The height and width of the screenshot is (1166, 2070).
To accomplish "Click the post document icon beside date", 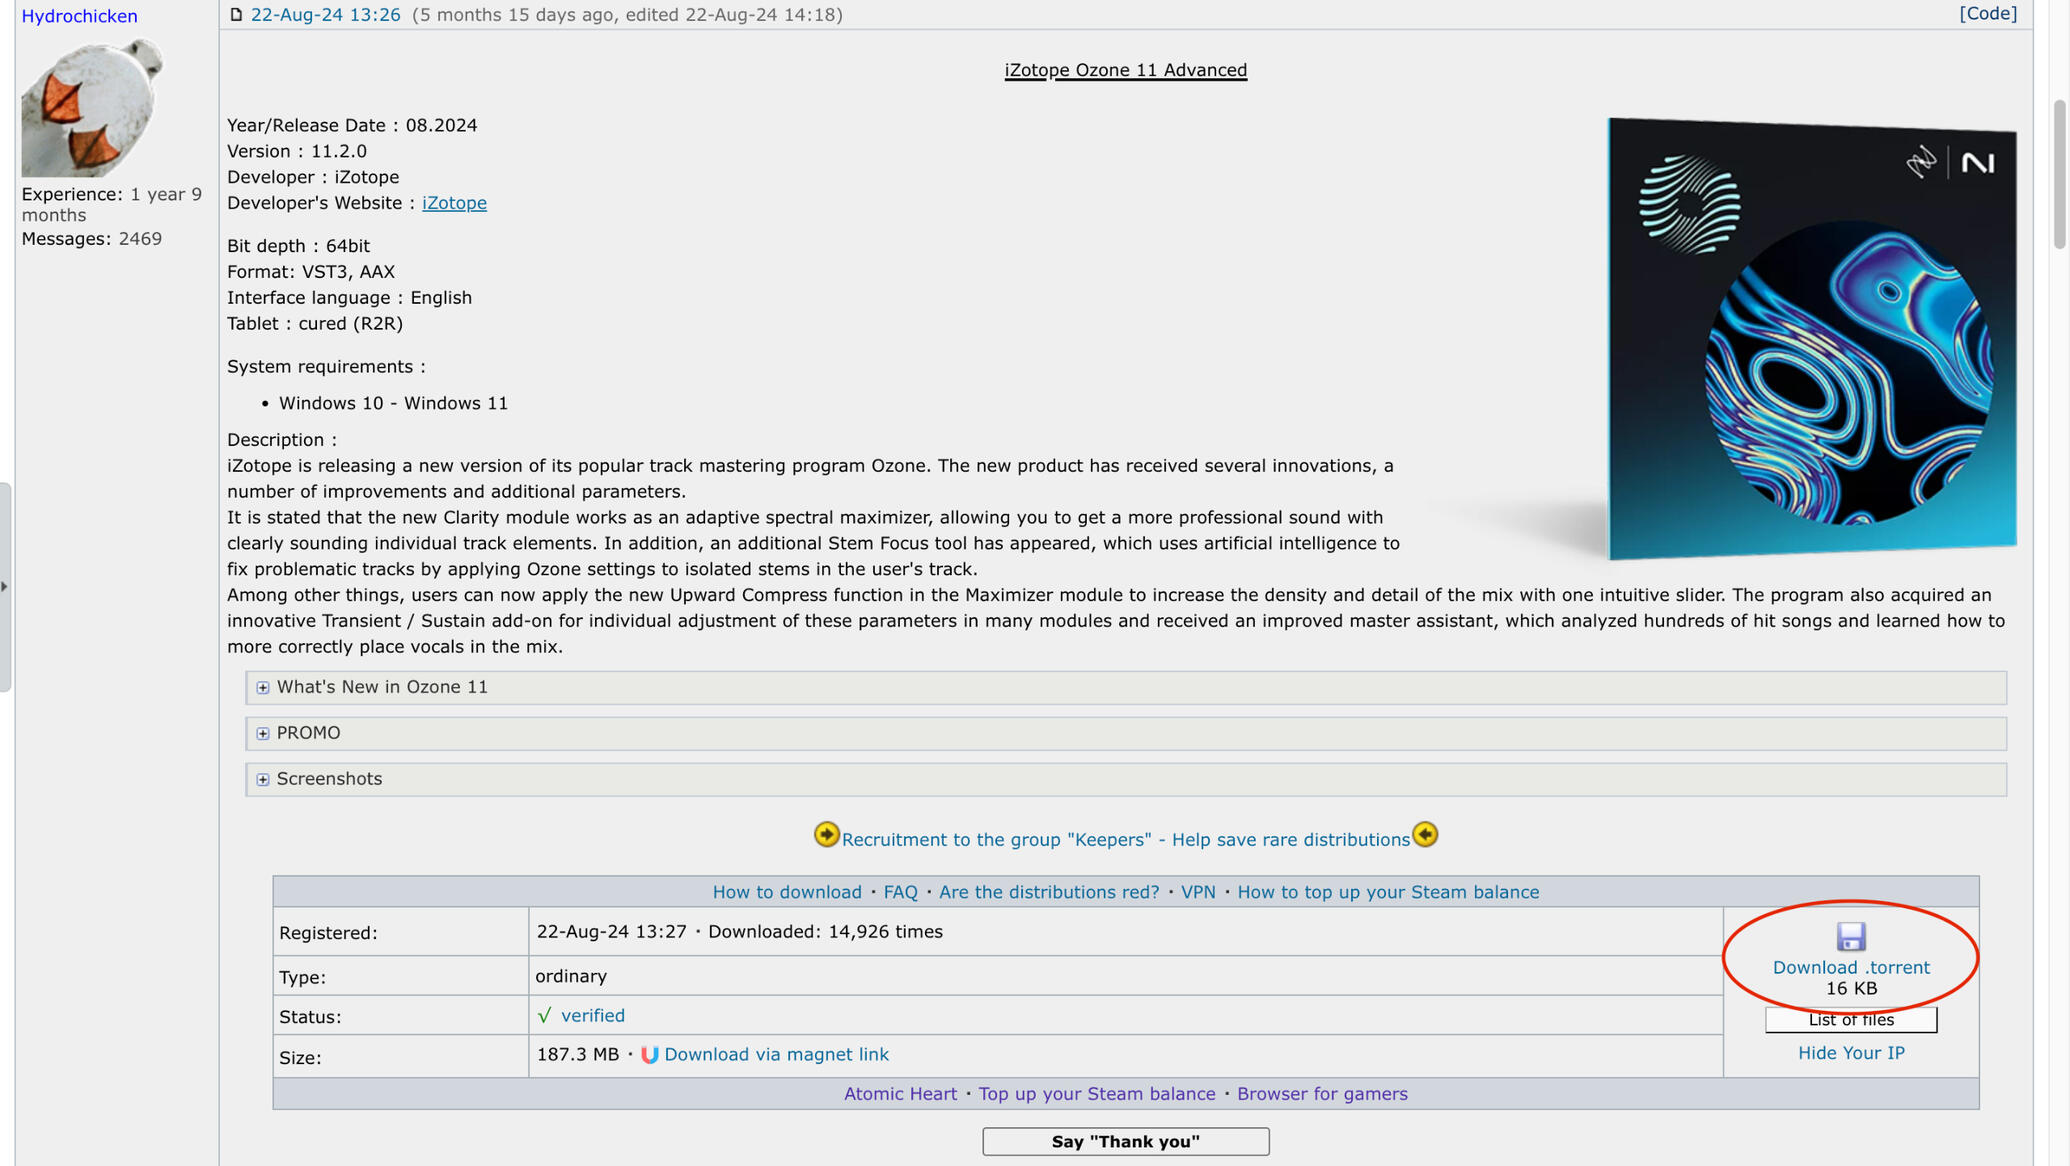I will [x=236, y=15].
